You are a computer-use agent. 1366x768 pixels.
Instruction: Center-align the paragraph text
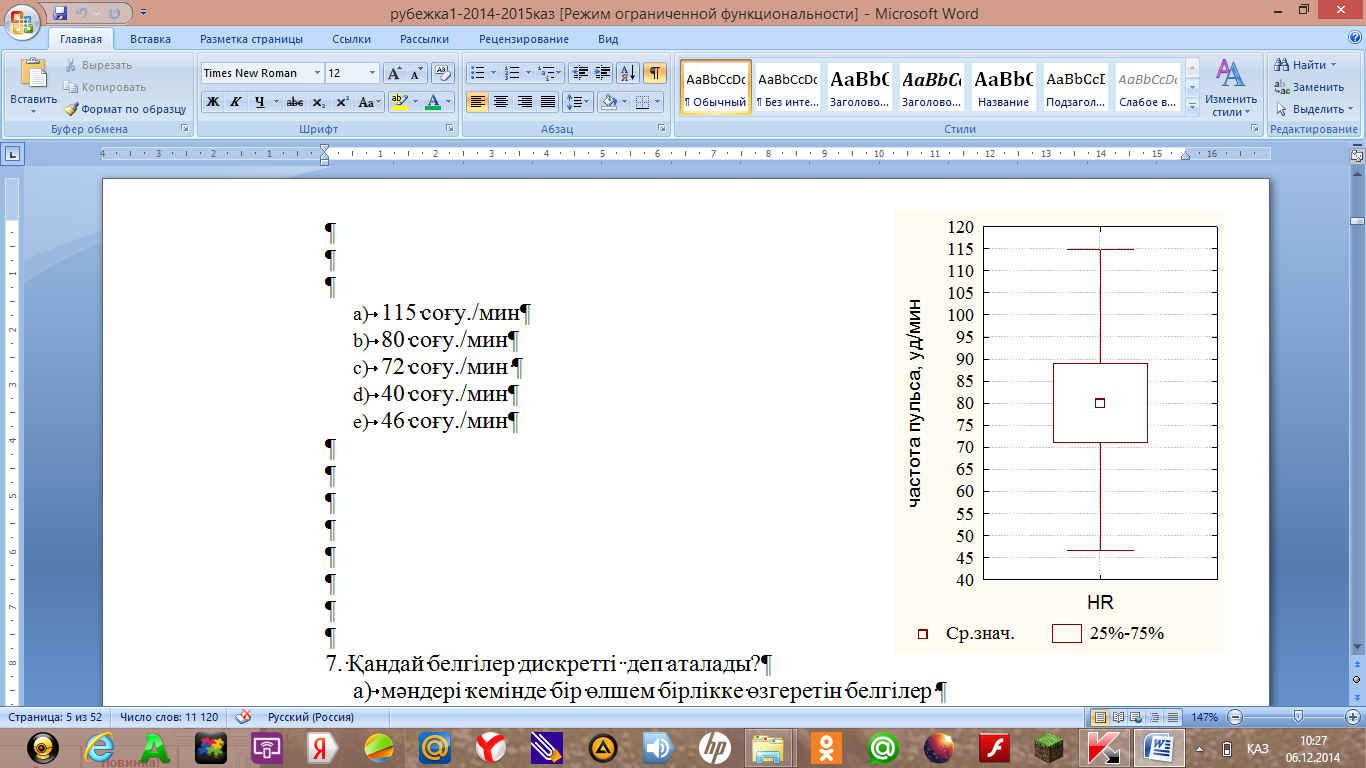point(501,102)
